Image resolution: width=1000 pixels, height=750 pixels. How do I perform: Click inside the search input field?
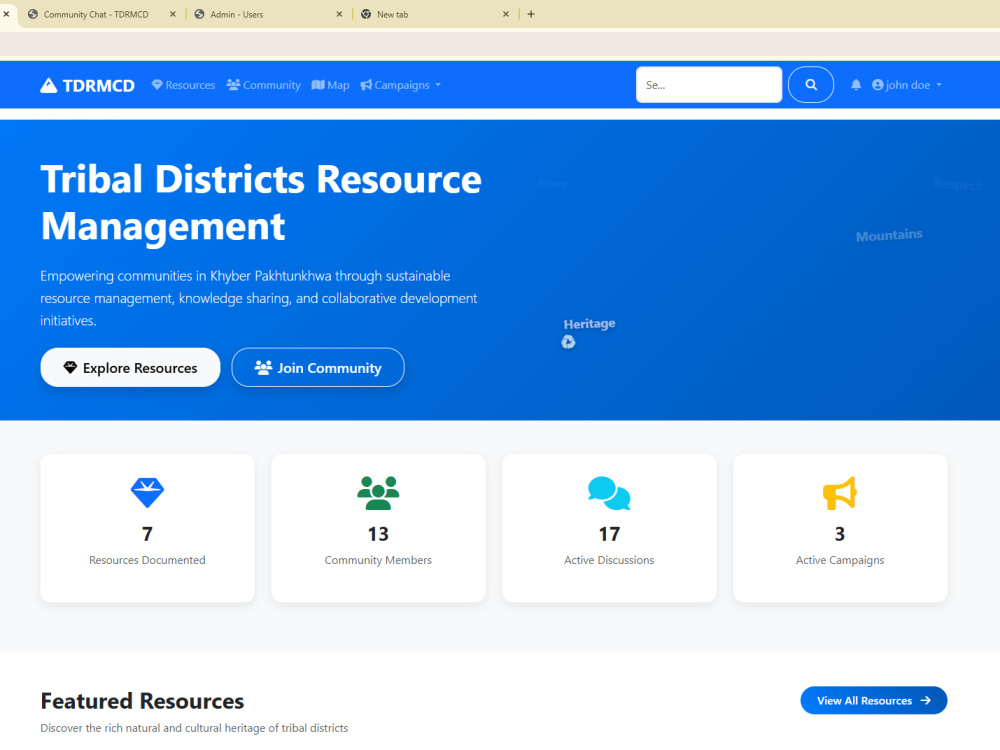pos(709,84)
